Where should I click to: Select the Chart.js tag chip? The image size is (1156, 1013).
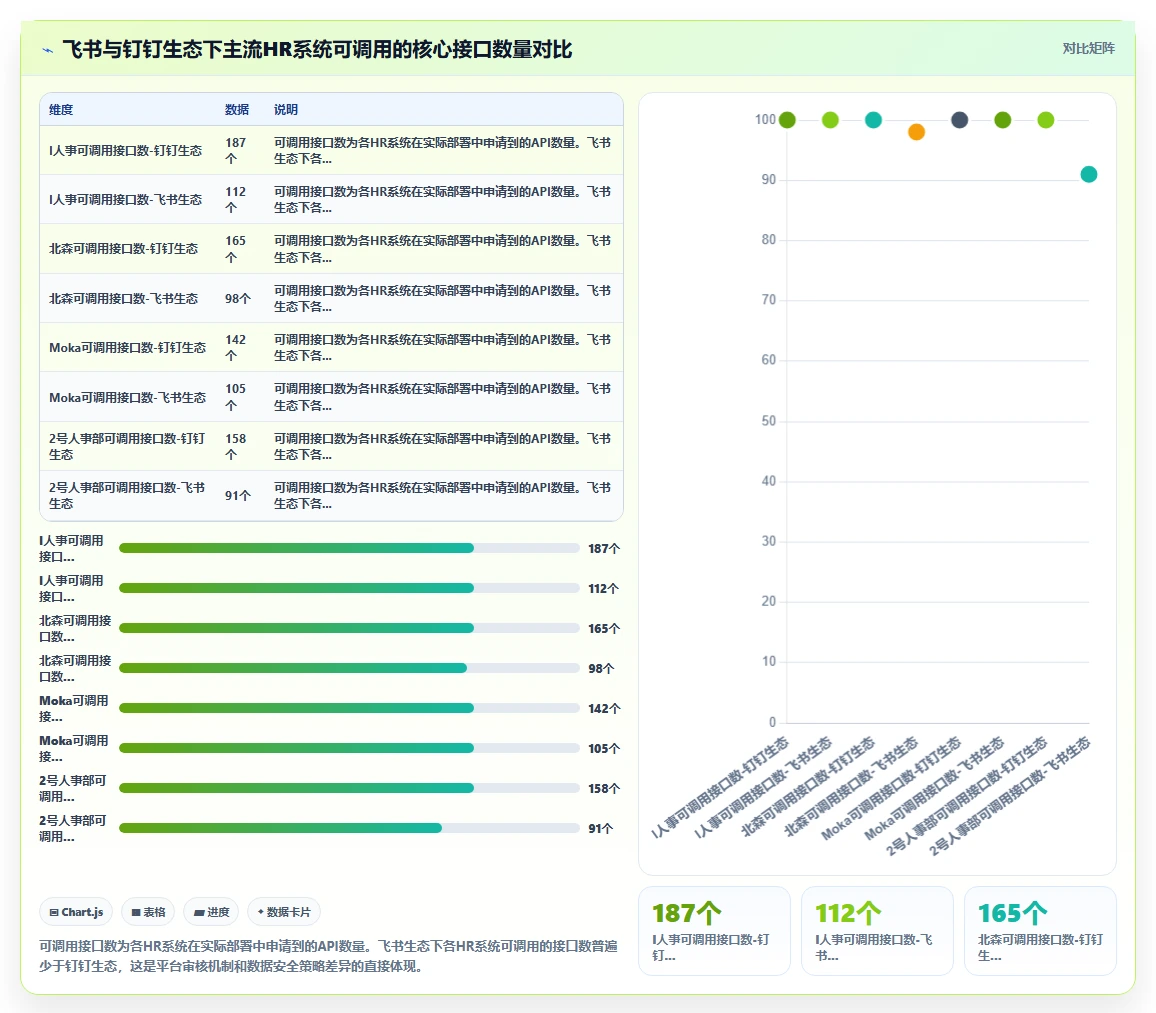(76, 912)
